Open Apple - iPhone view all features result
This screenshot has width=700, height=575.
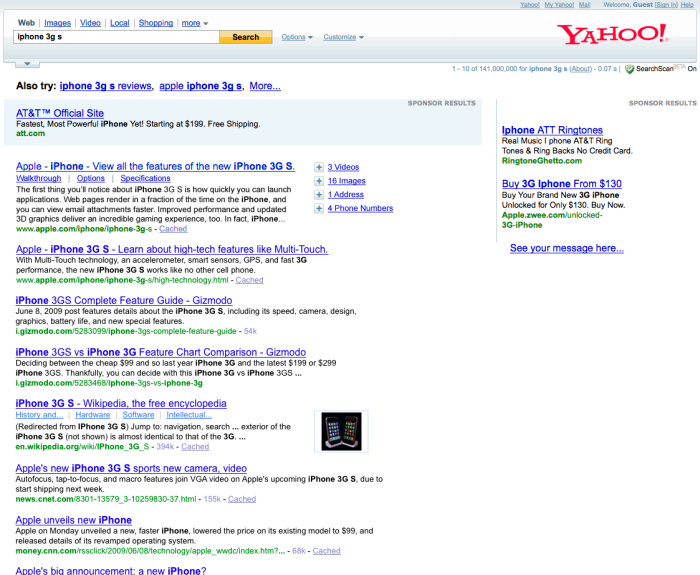pyautogui.click(x=155, y=166)
